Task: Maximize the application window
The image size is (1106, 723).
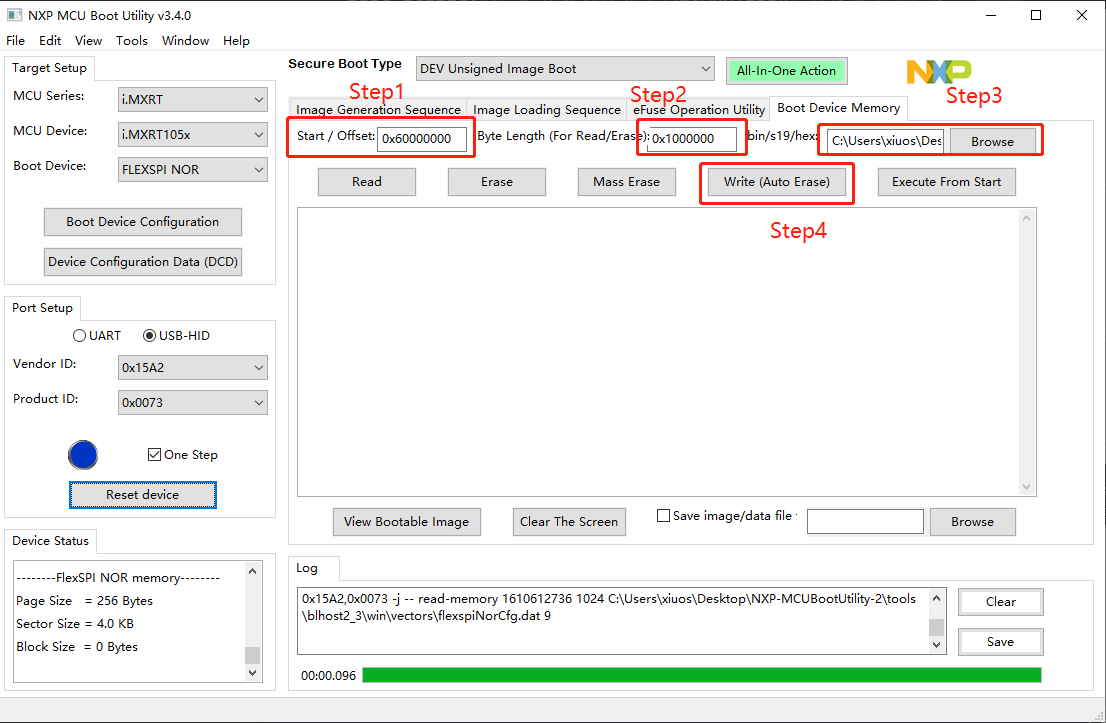Action: 1036,15
